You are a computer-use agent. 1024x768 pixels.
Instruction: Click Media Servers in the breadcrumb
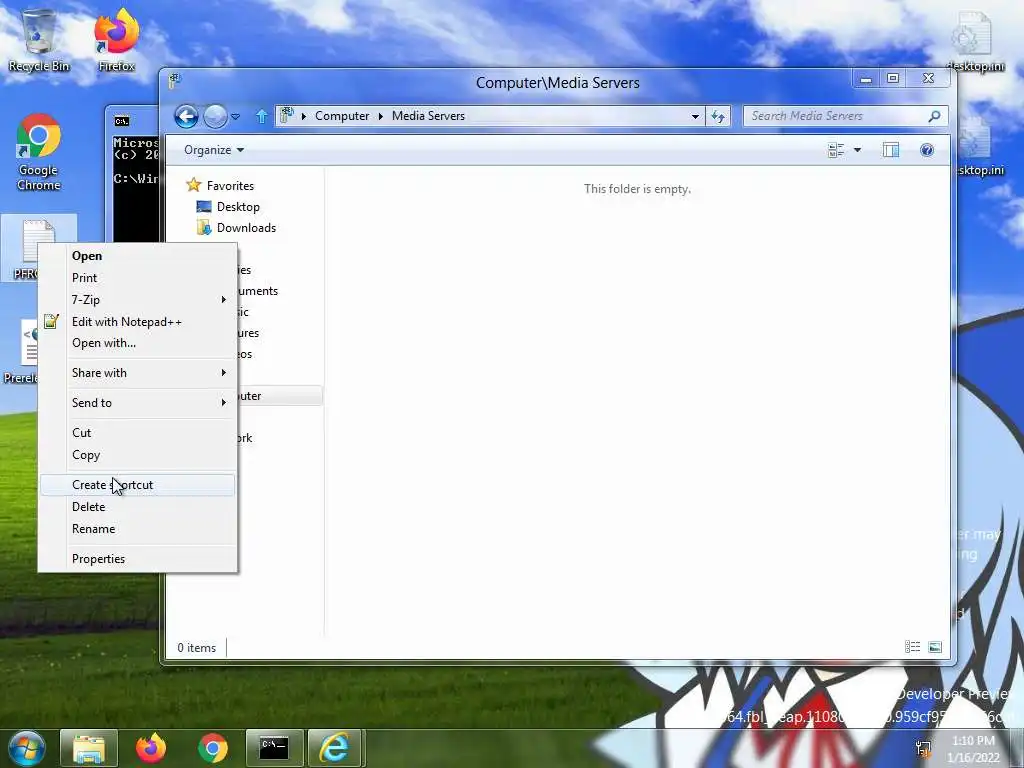click(428, 116)
